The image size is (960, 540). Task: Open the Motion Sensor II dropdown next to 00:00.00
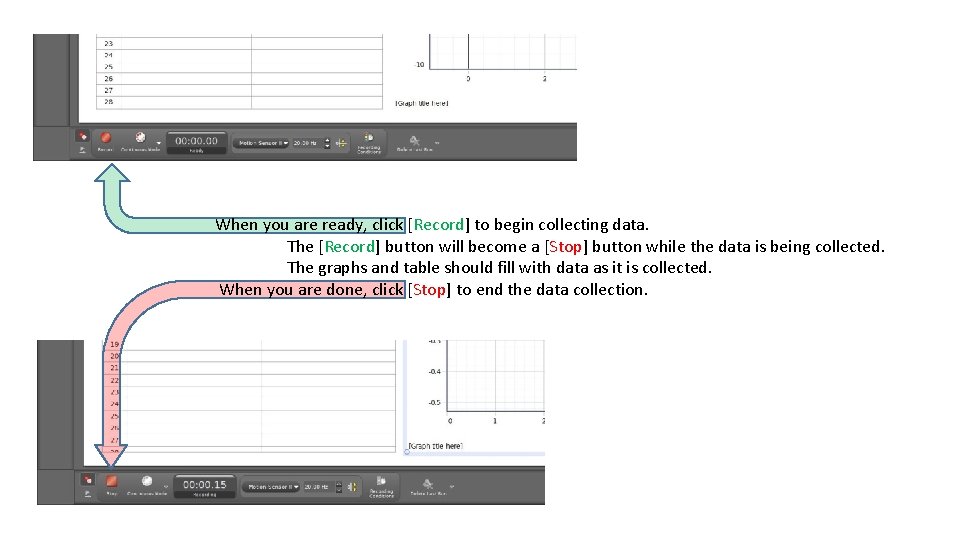click(x=262, y=143)
